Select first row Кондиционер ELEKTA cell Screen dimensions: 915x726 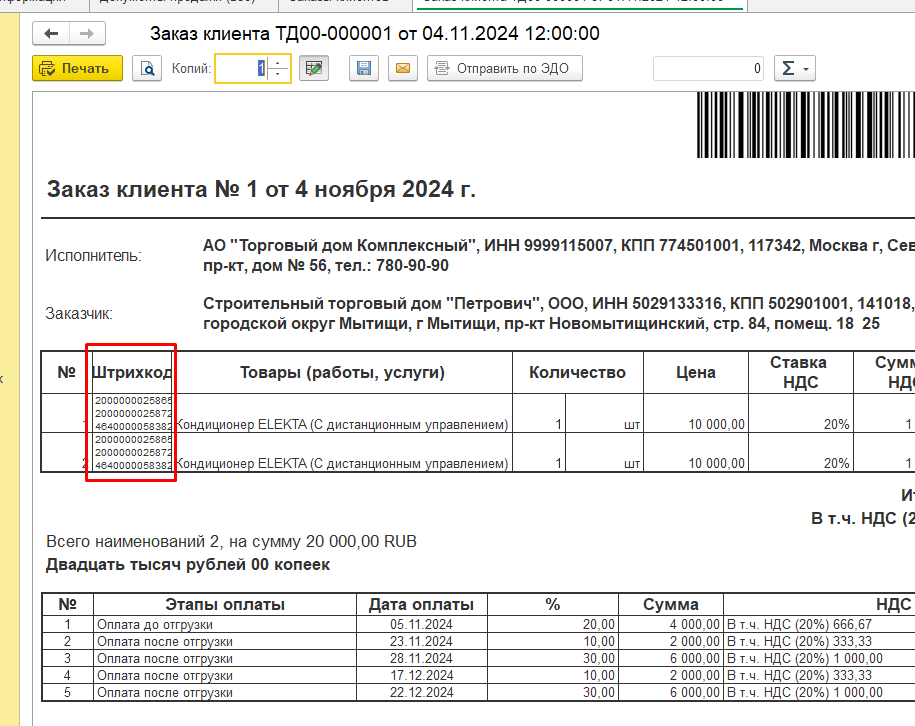tap(343, 413)
